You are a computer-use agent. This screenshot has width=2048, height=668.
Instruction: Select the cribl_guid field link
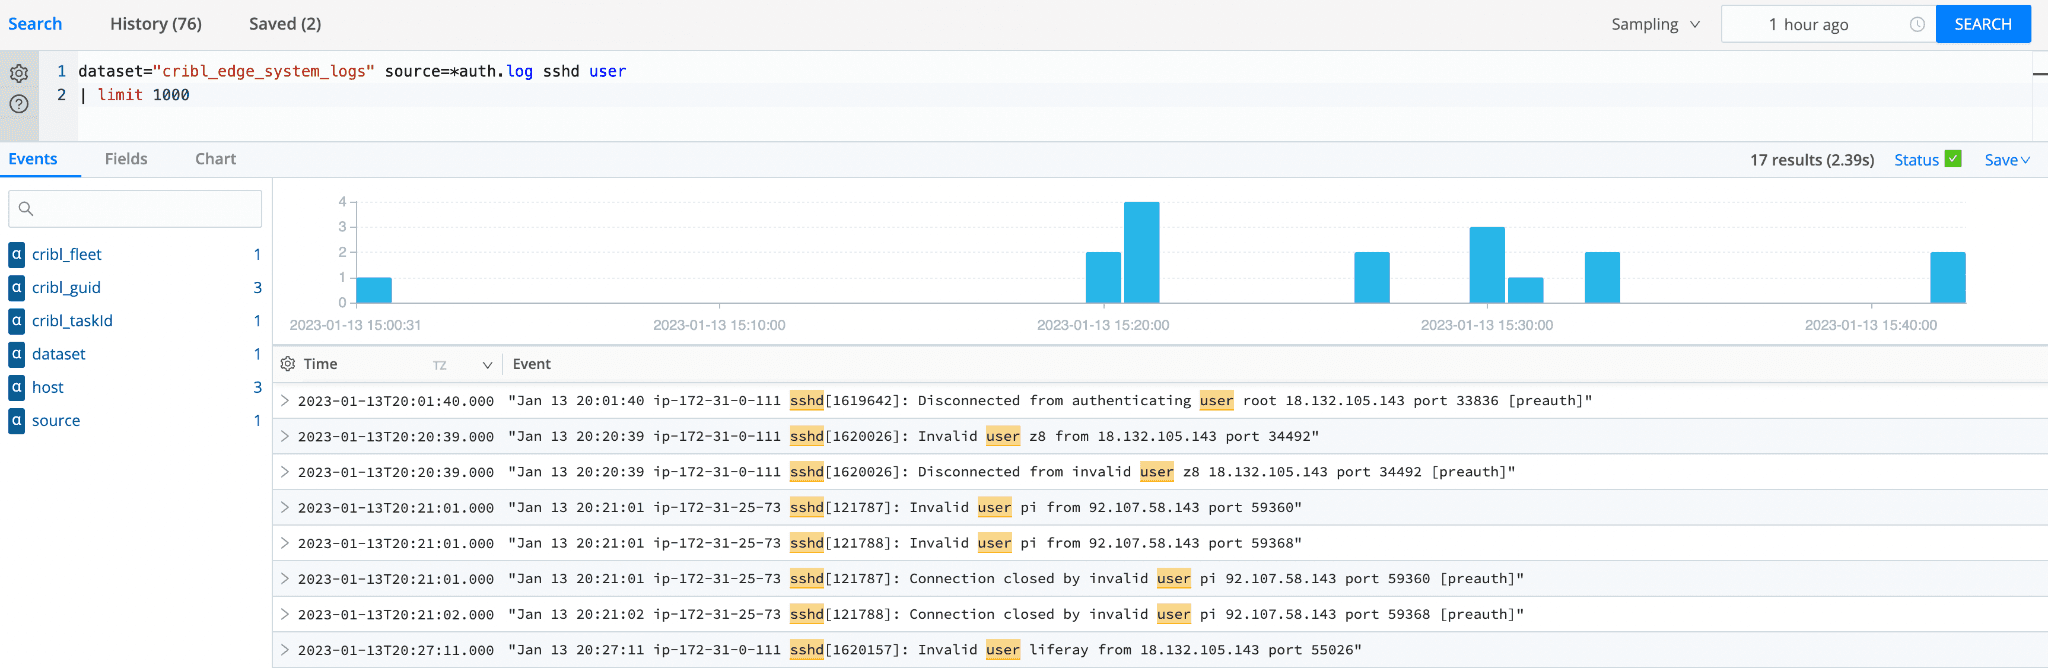66,288
